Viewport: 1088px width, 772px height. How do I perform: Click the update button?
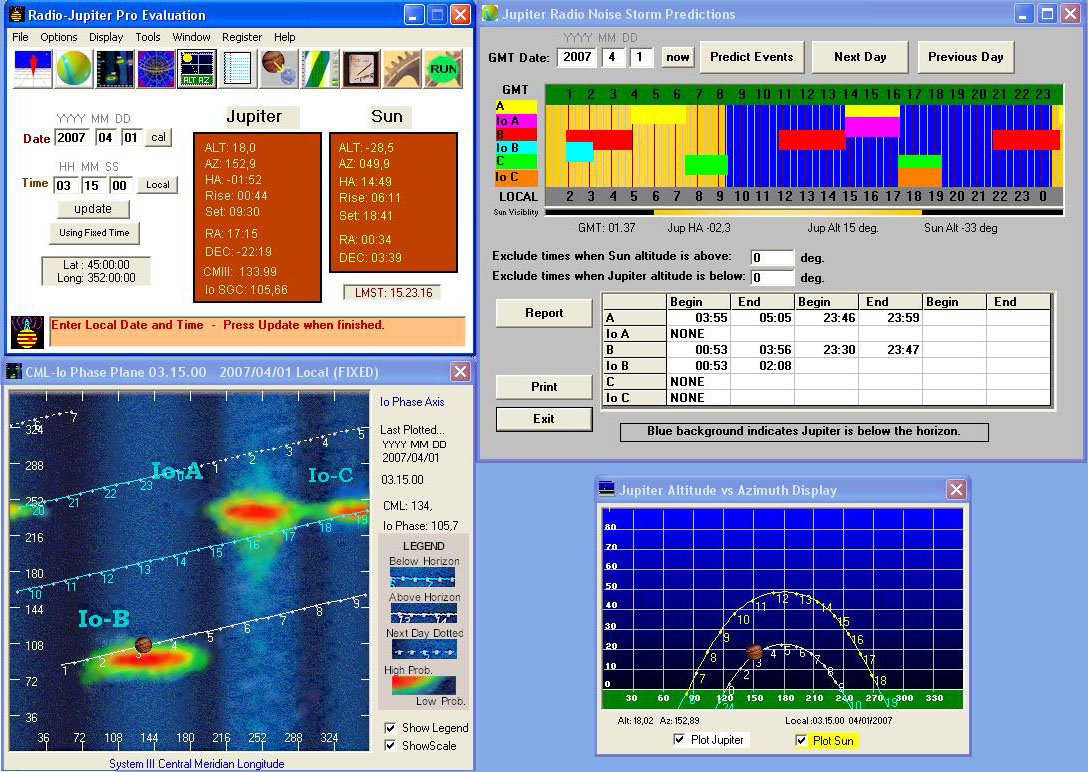tap(93, 209)
